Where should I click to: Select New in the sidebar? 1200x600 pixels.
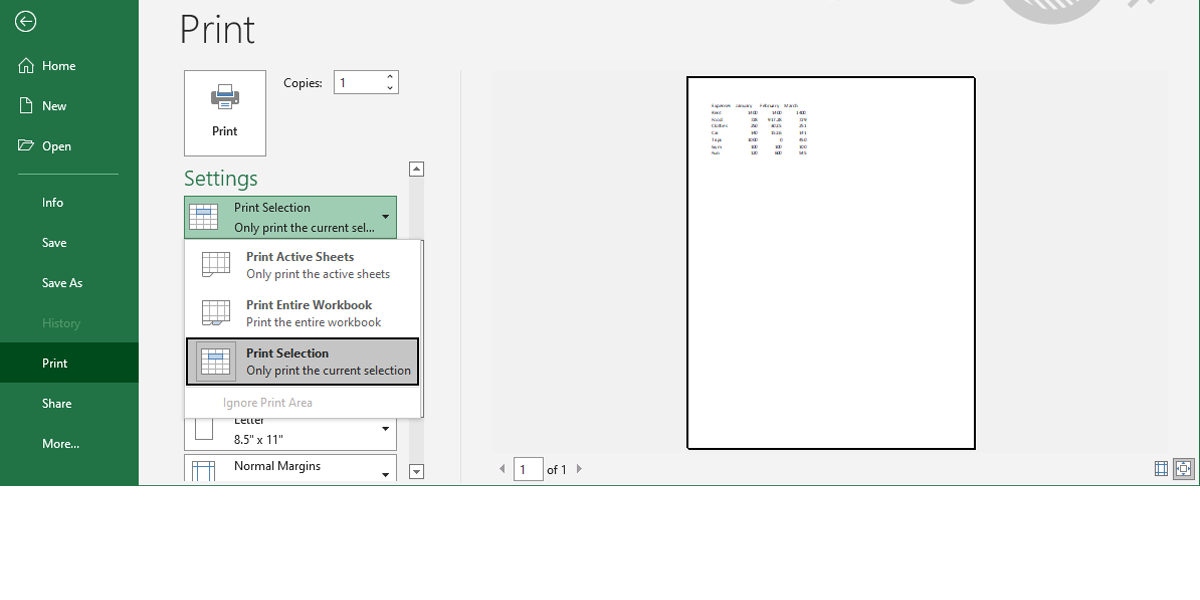pos(69,105)
